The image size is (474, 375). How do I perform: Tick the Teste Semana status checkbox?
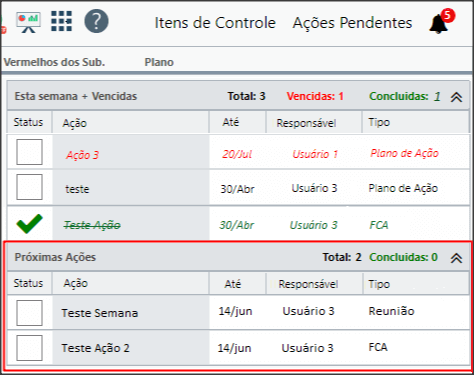(x=29, y=313)
